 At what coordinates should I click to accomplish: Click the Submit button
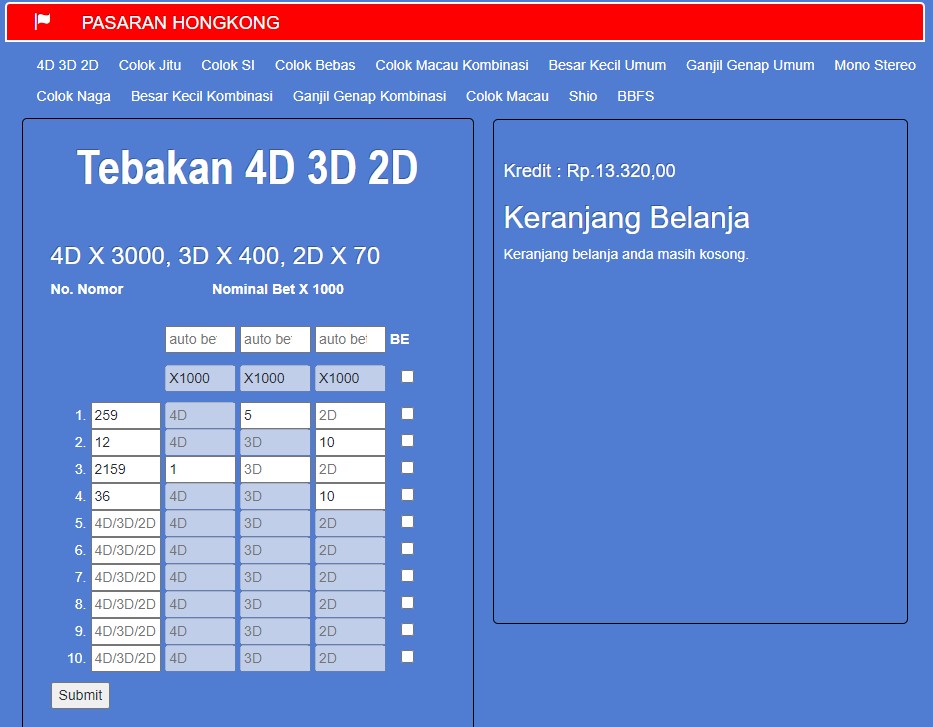click(80, 695)
